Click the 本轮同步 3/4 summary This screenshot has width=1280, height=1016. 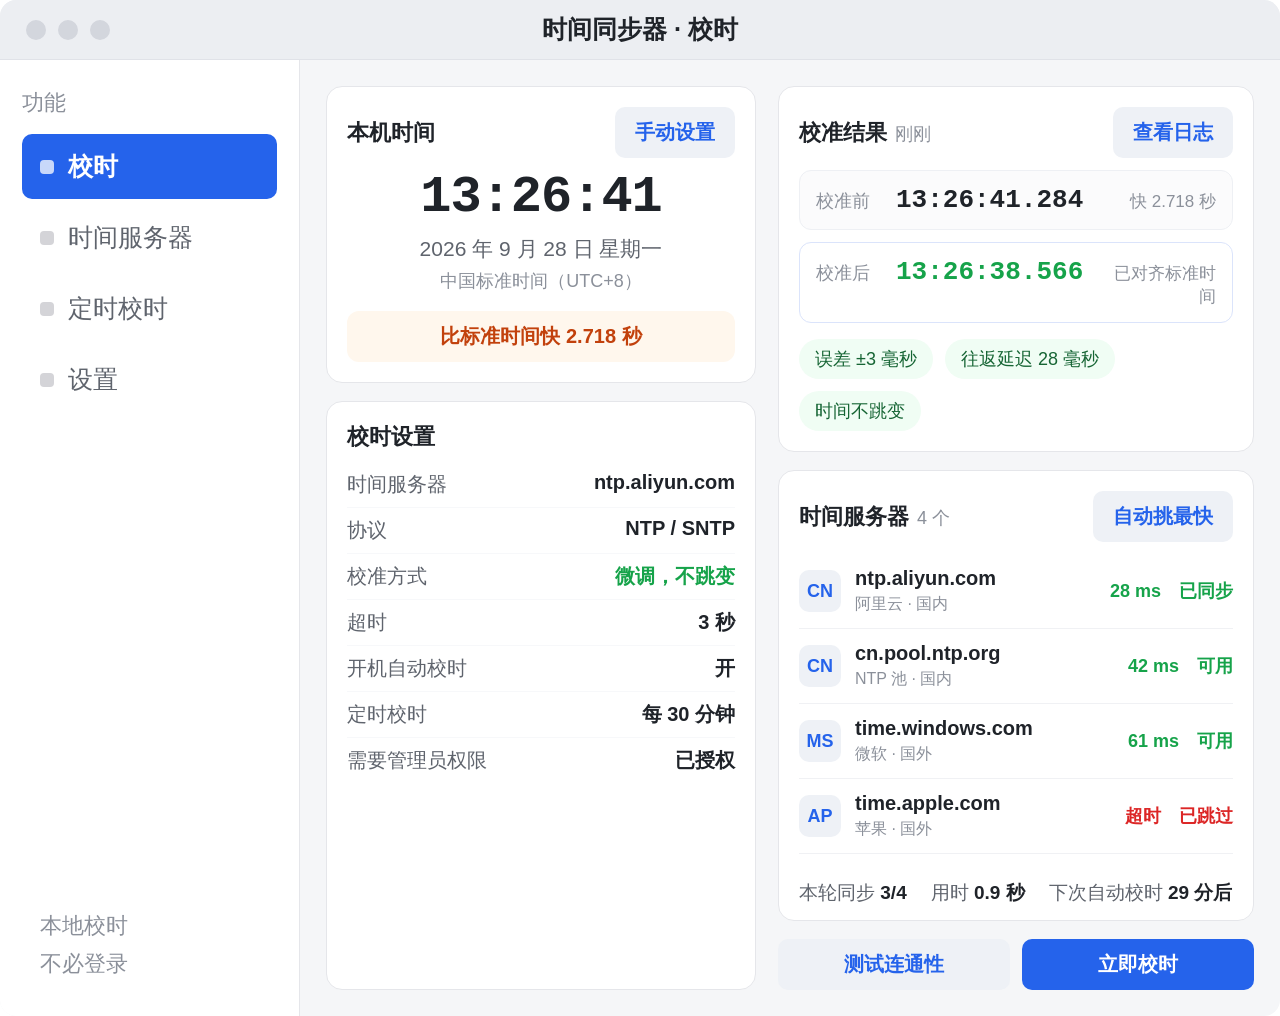[853, 893]
